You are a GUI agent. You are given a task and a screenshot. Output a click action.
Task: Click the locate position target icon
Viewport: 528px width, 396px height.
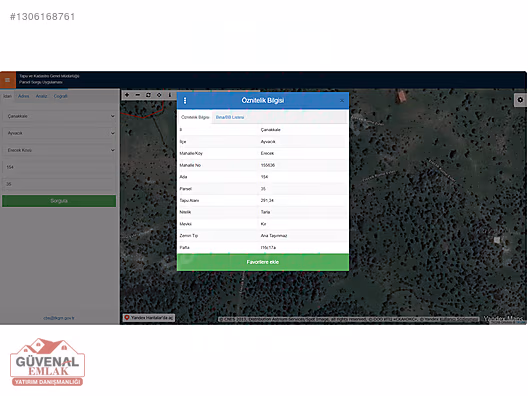click(x=159, y=95)
